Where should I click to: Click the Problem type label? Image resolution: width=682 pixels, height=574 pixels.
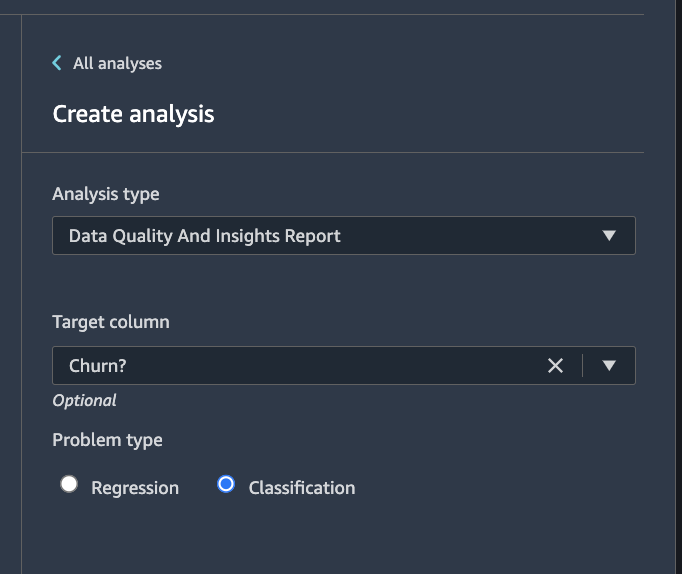pos(107,440)
